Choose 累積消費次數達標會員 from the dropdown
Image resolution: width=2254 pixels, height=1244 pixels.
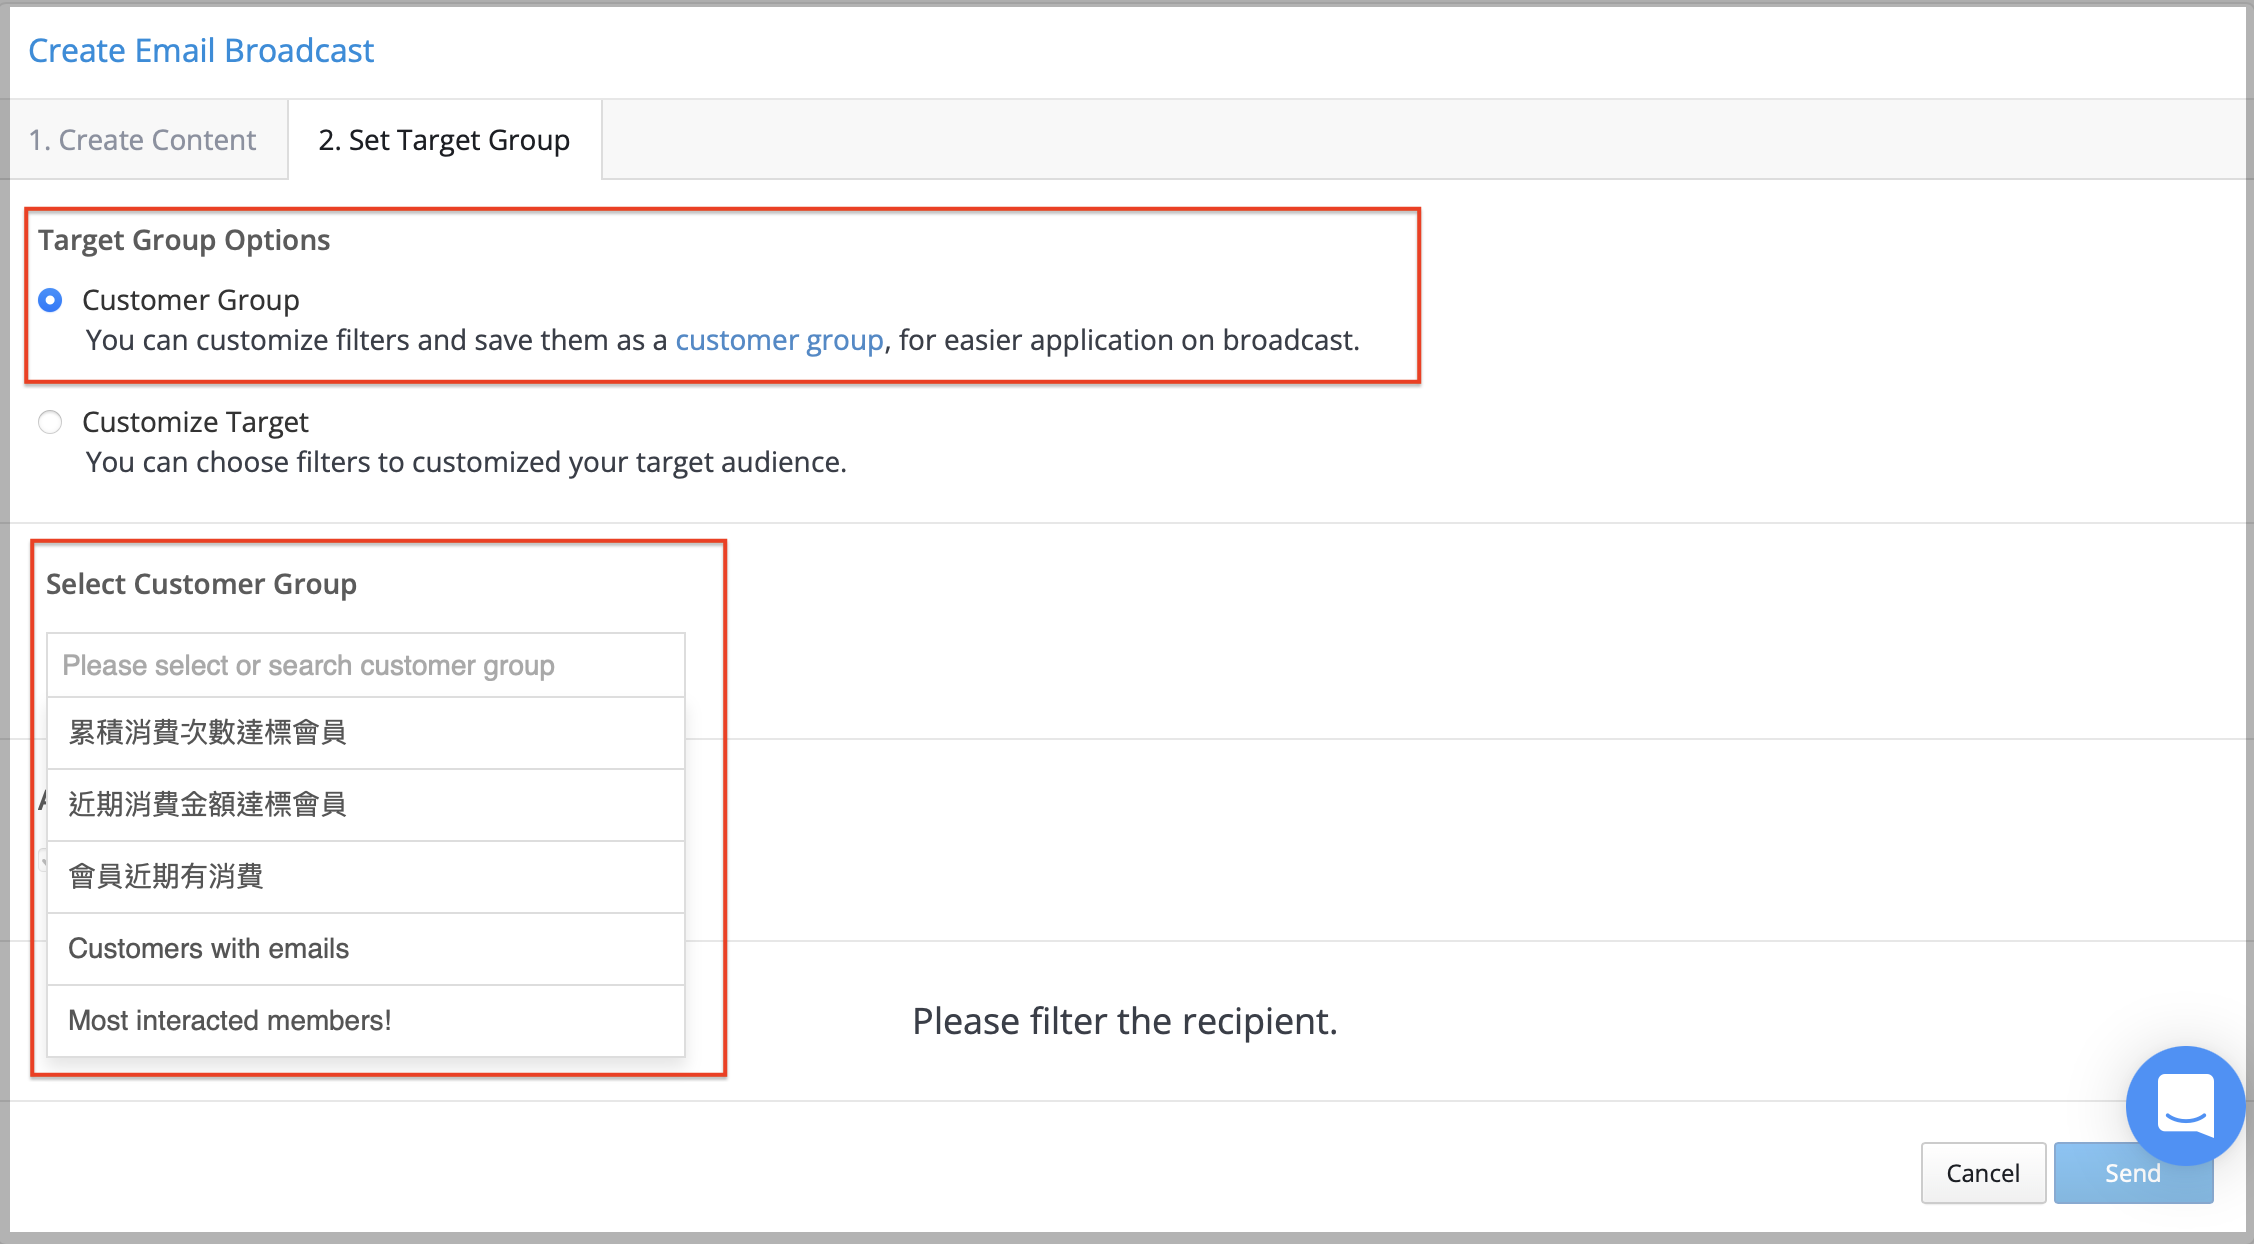click(366, 733)
